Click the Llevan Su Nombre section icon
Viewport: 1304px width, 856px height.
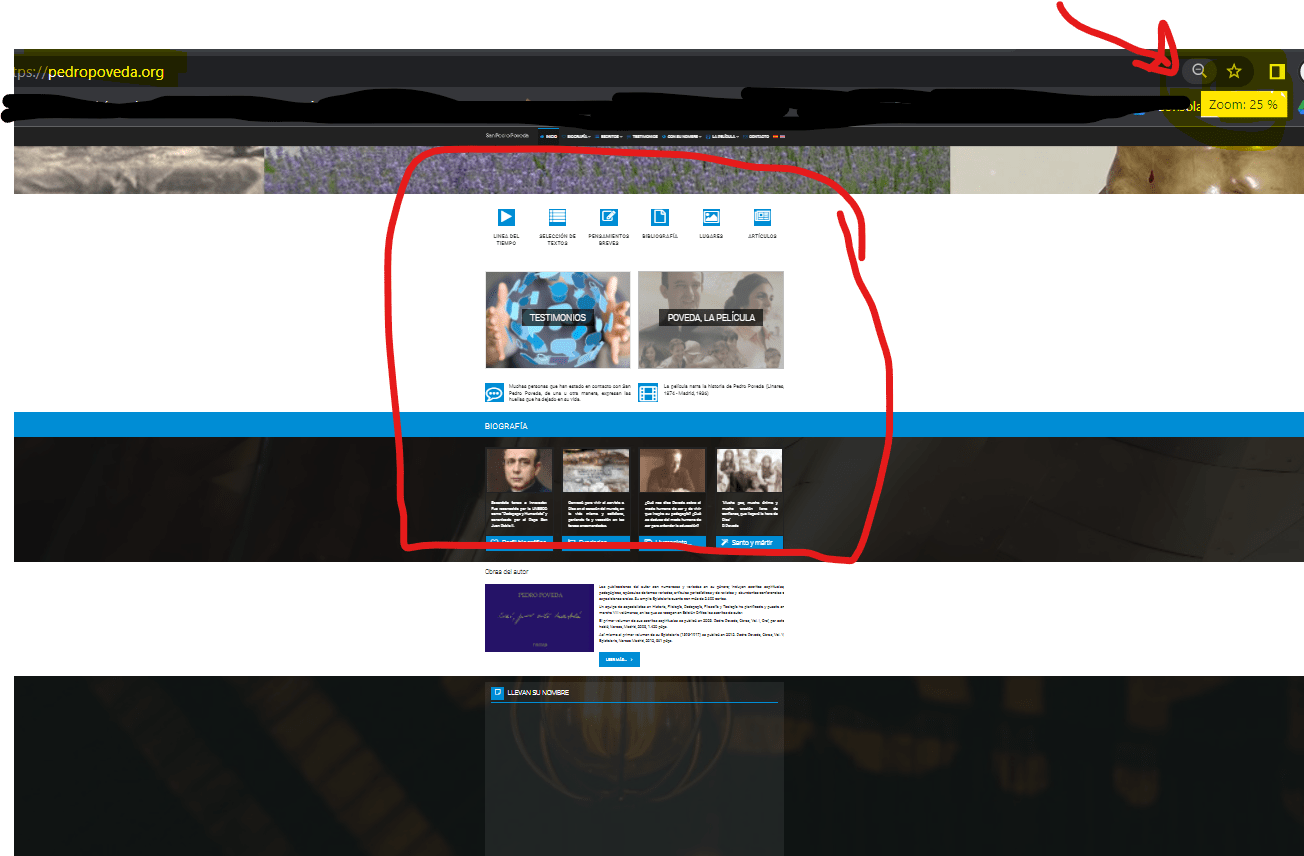pyautogui.click(x=497, y=692)
